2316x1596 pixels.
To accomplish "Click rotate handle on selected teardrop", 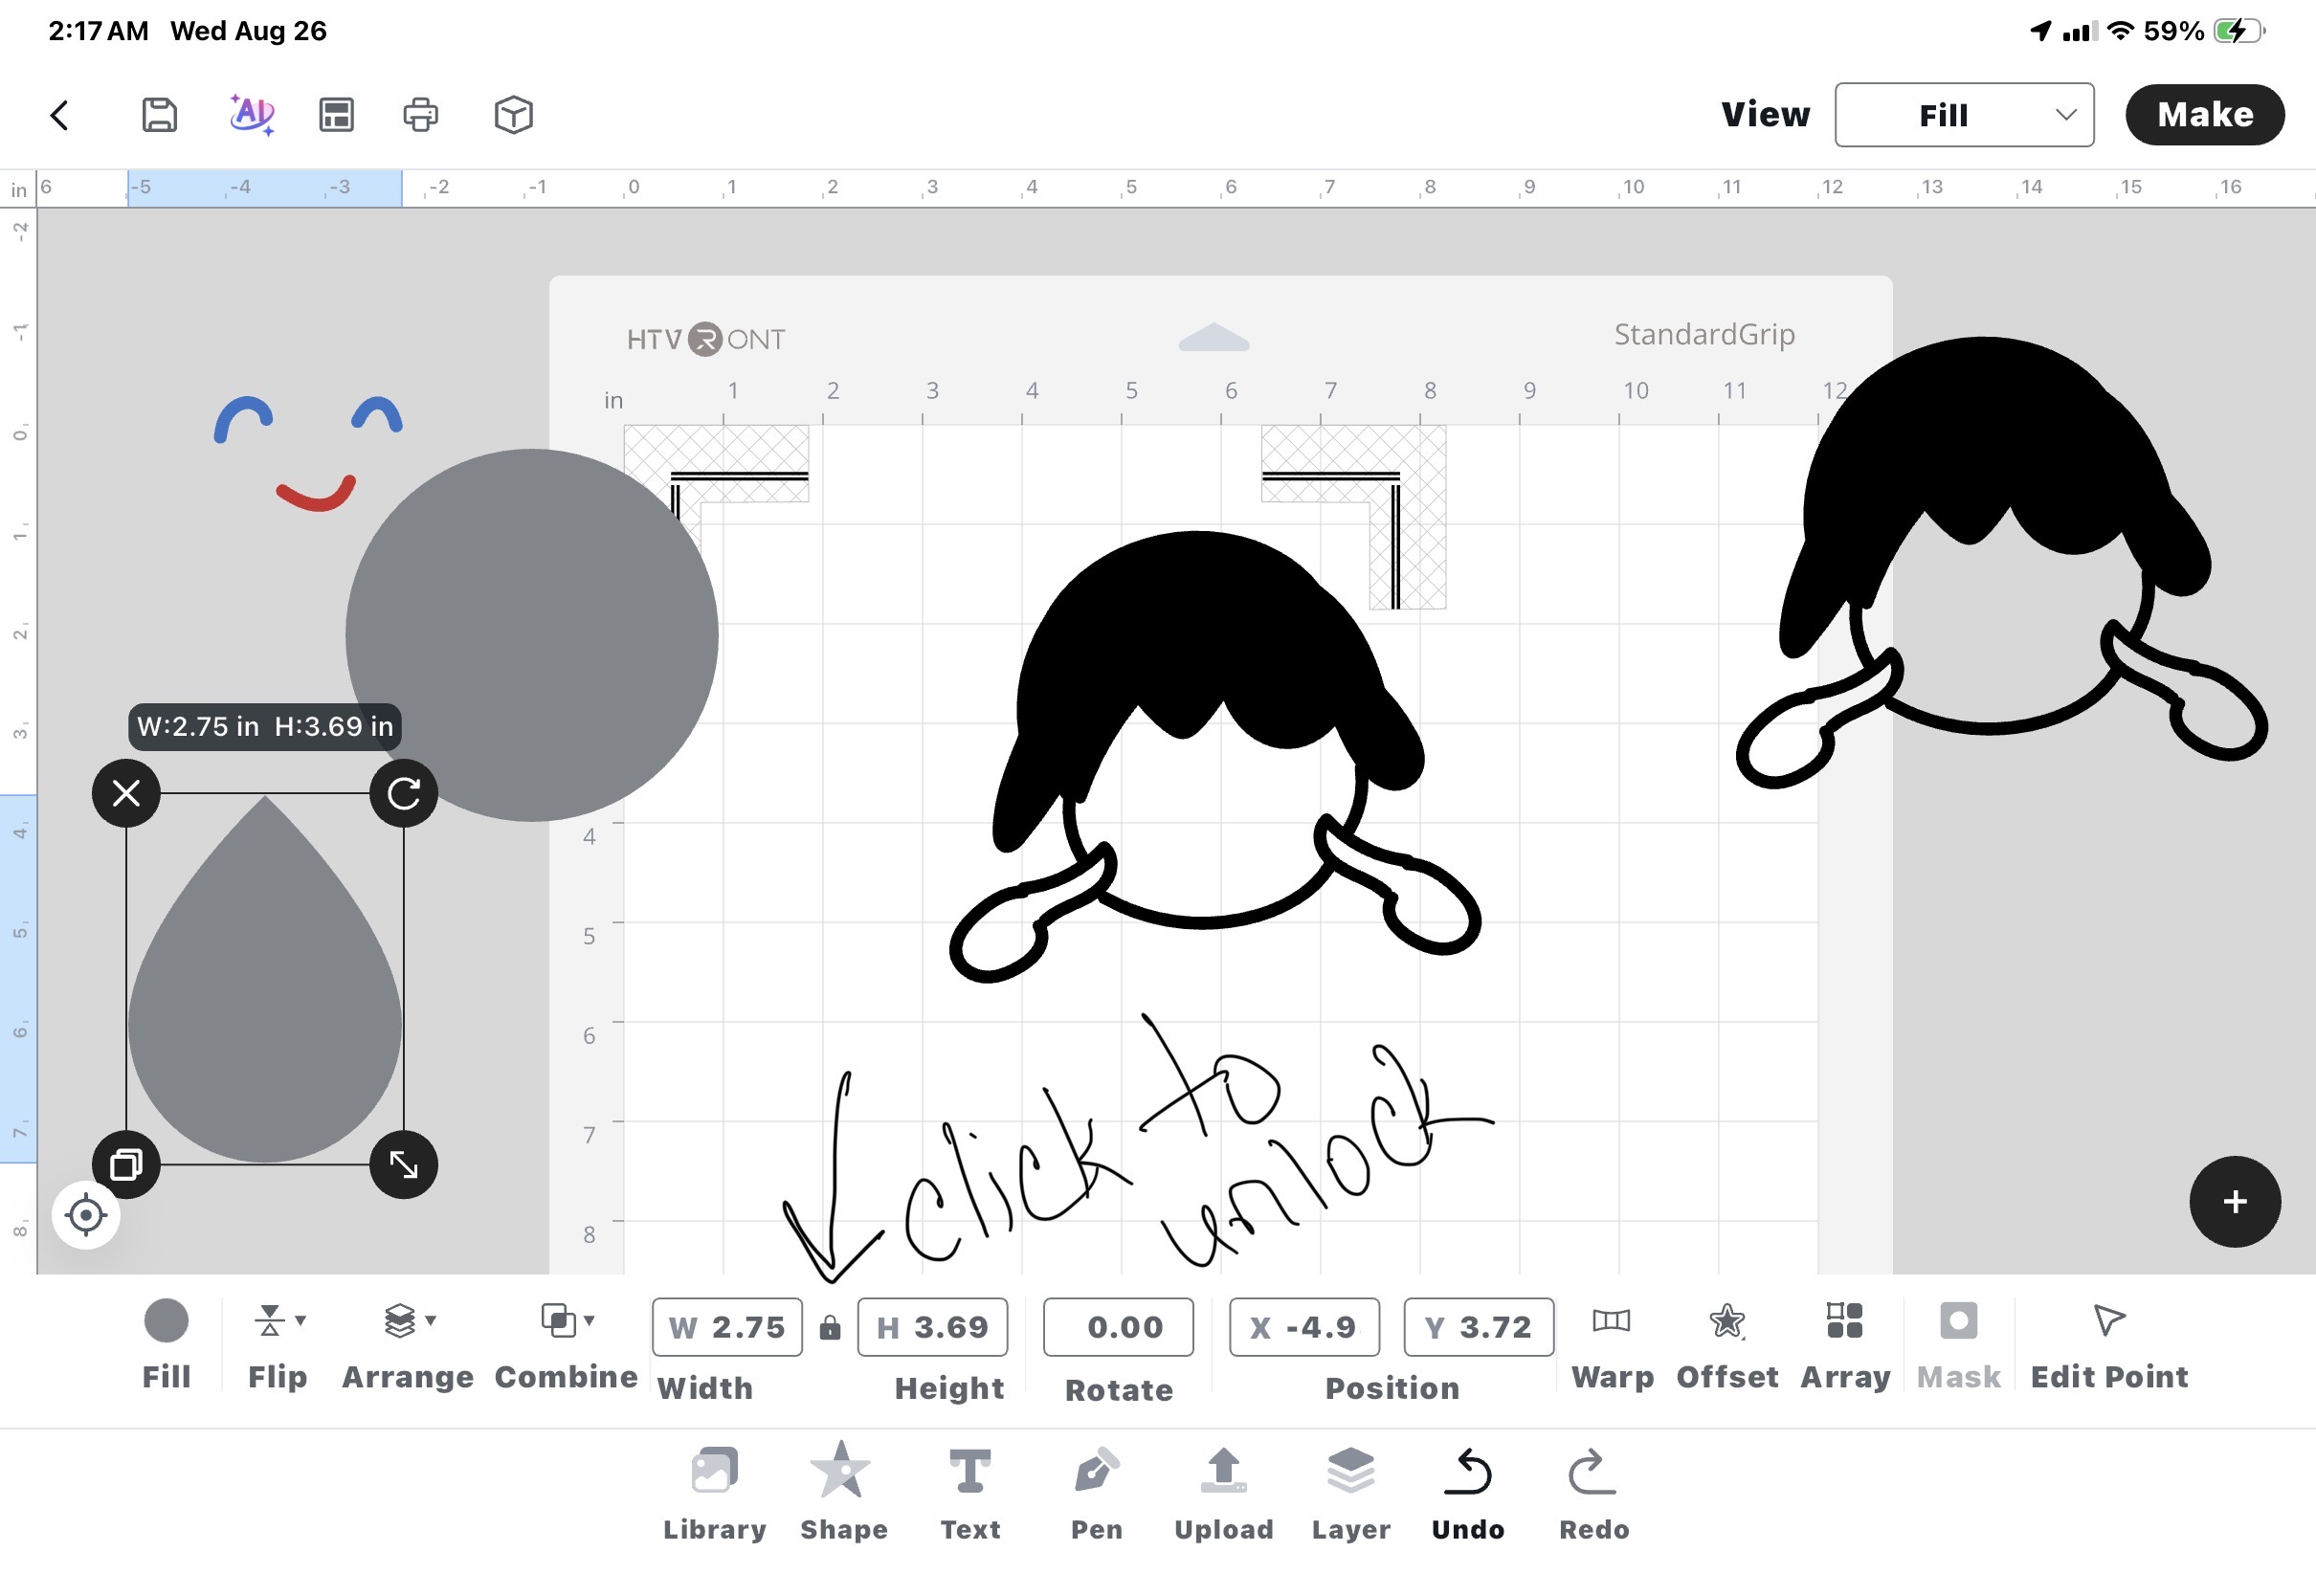I will [x=403, y=793].
